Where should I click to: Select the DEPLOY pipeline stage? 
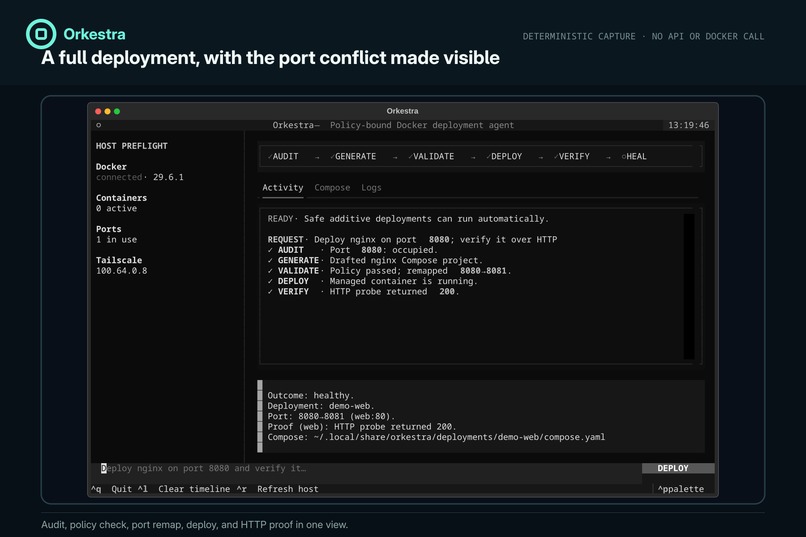click(x=504, y=156)
